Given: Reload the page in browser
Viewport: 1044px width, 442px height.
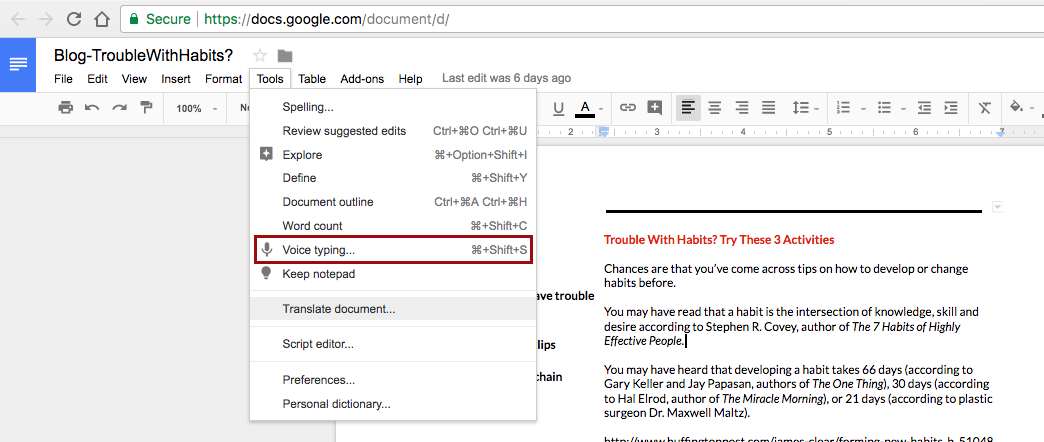Looking at the screenshot, I should [x=75, y=19].
